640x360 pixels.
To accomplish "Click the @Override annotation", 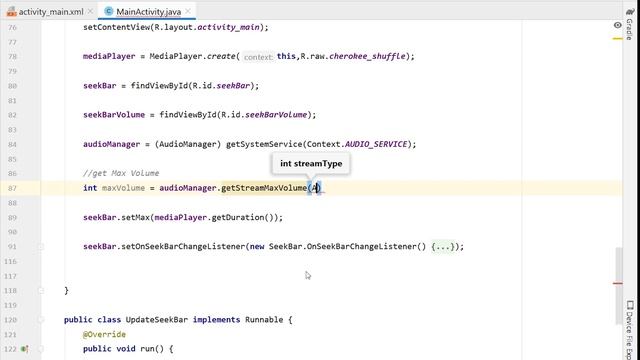I will pyautogui.click(x=104, y=334).
